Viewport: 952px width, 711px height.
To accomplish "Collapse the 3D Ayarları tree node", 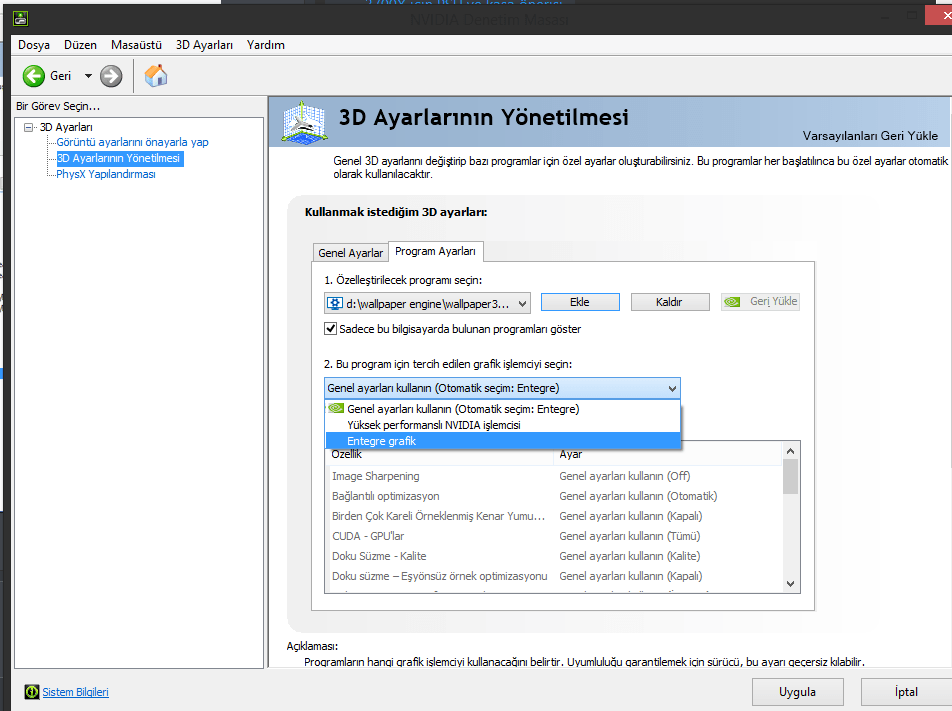I will pyautogui.click(x=28, y=127).
